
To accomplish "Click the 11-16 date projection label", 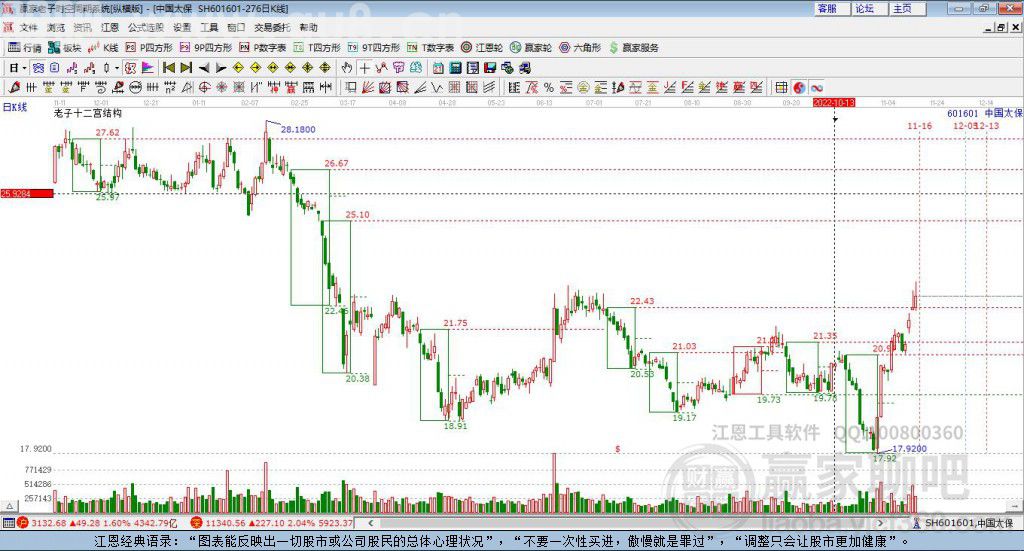I will tap(920, 126).
